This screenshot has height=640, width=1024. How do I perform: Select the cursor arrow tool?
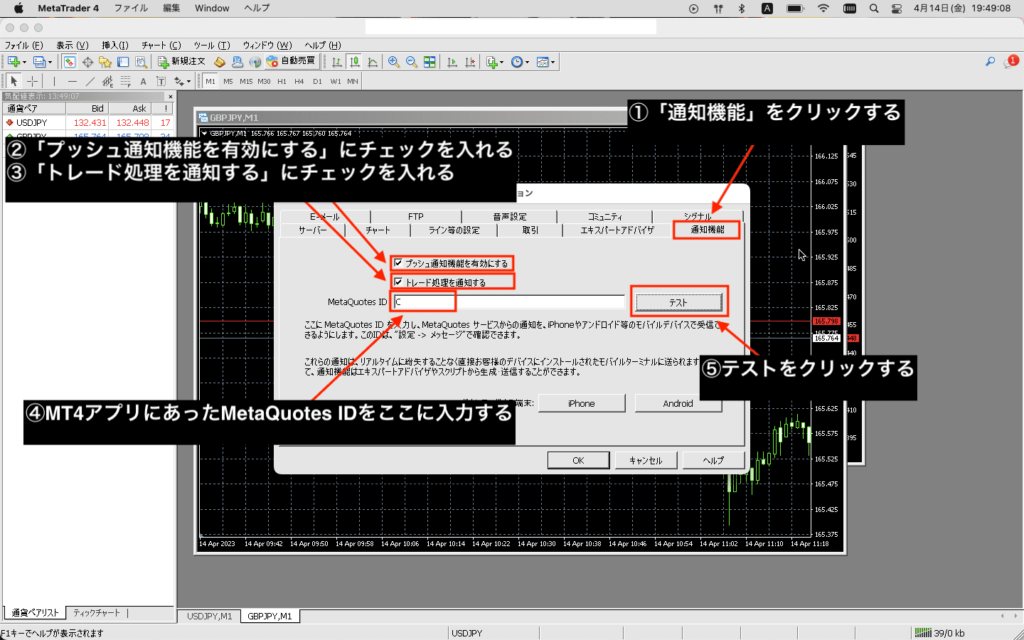[14, 82]
